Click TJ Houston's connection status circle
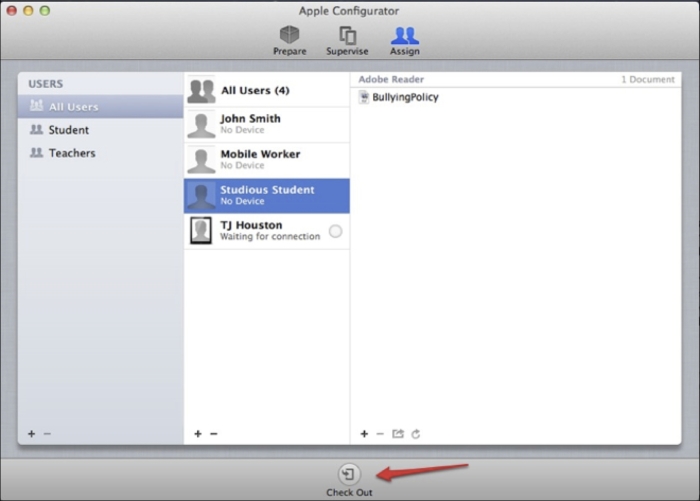Screen dimensions: 700x501 [x=335, y=231]
